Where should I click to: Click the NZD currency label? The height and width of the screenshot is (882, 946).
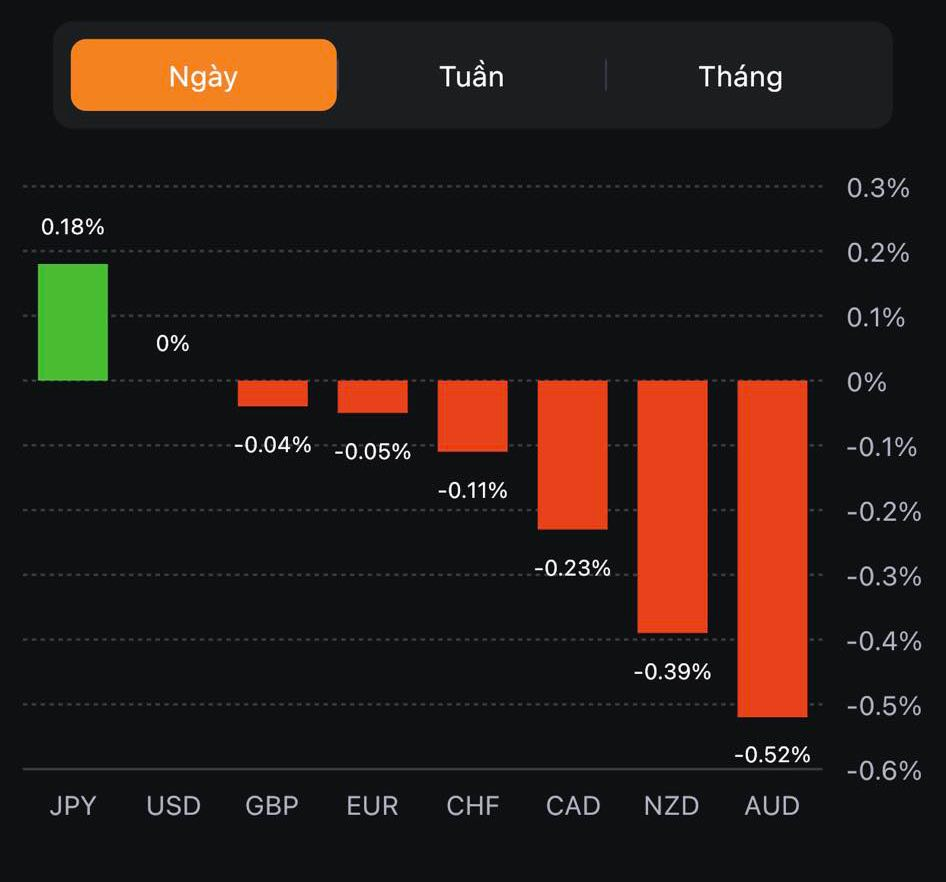coord(672,806)
